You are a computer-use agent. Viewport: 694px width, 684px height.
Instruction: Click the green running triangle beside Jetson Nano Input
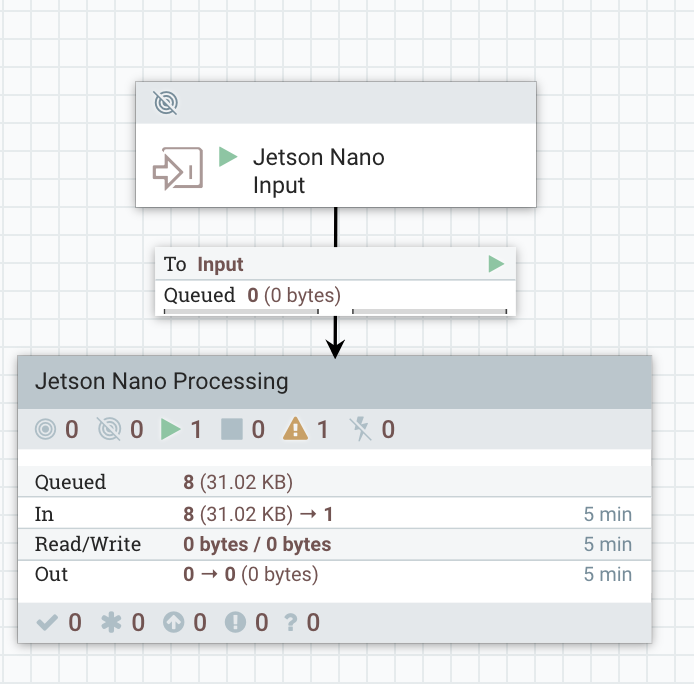click(x=228, y=157)
